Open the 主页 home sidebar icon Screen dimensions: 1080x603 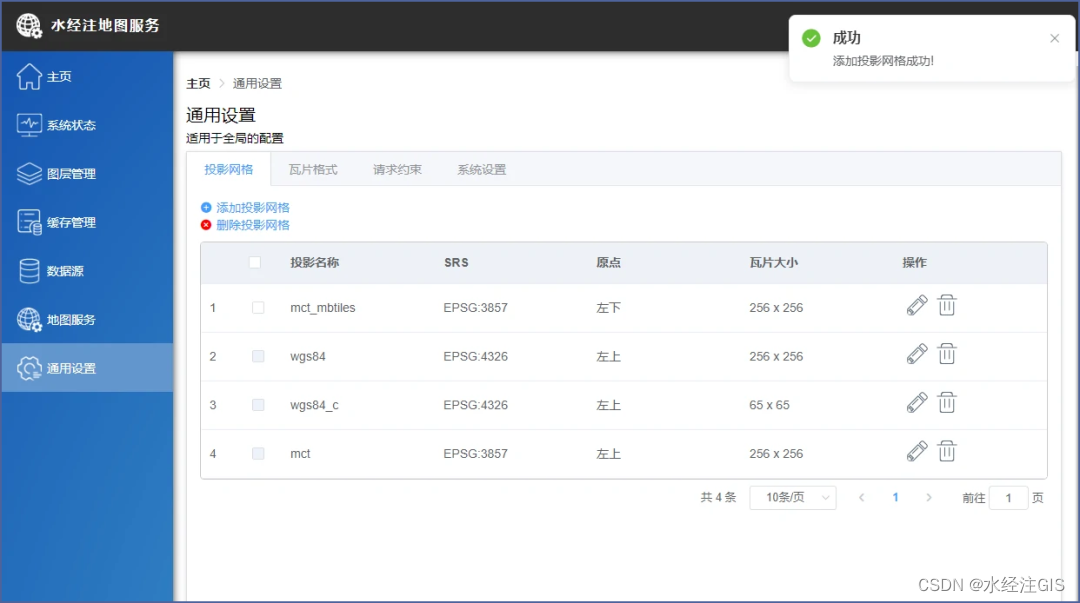coord(29,76)
